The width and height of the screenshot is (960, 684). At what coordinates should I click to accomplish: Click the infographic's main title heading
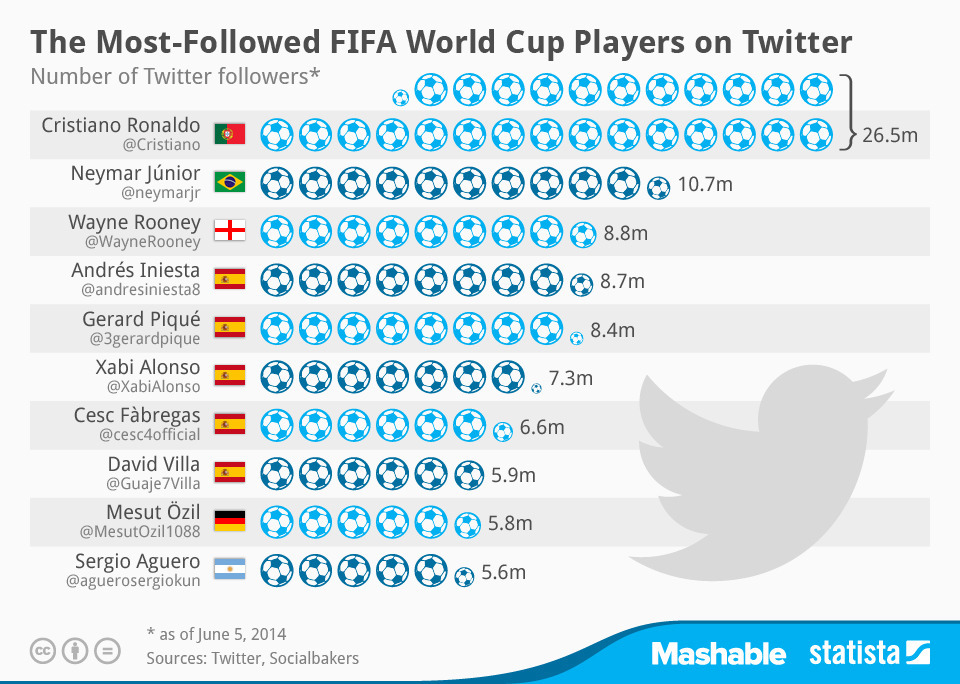[441, 42]
